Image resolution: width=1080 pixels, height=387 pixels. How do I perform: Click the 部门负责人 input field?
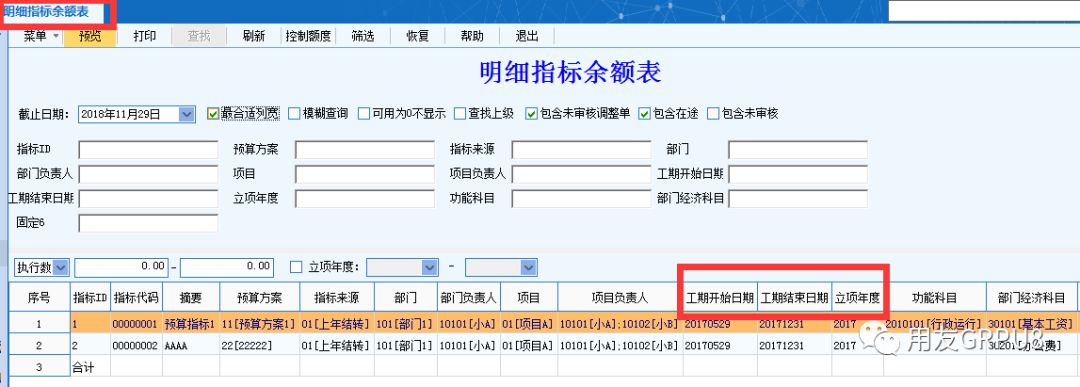click(x=148, y=174)
